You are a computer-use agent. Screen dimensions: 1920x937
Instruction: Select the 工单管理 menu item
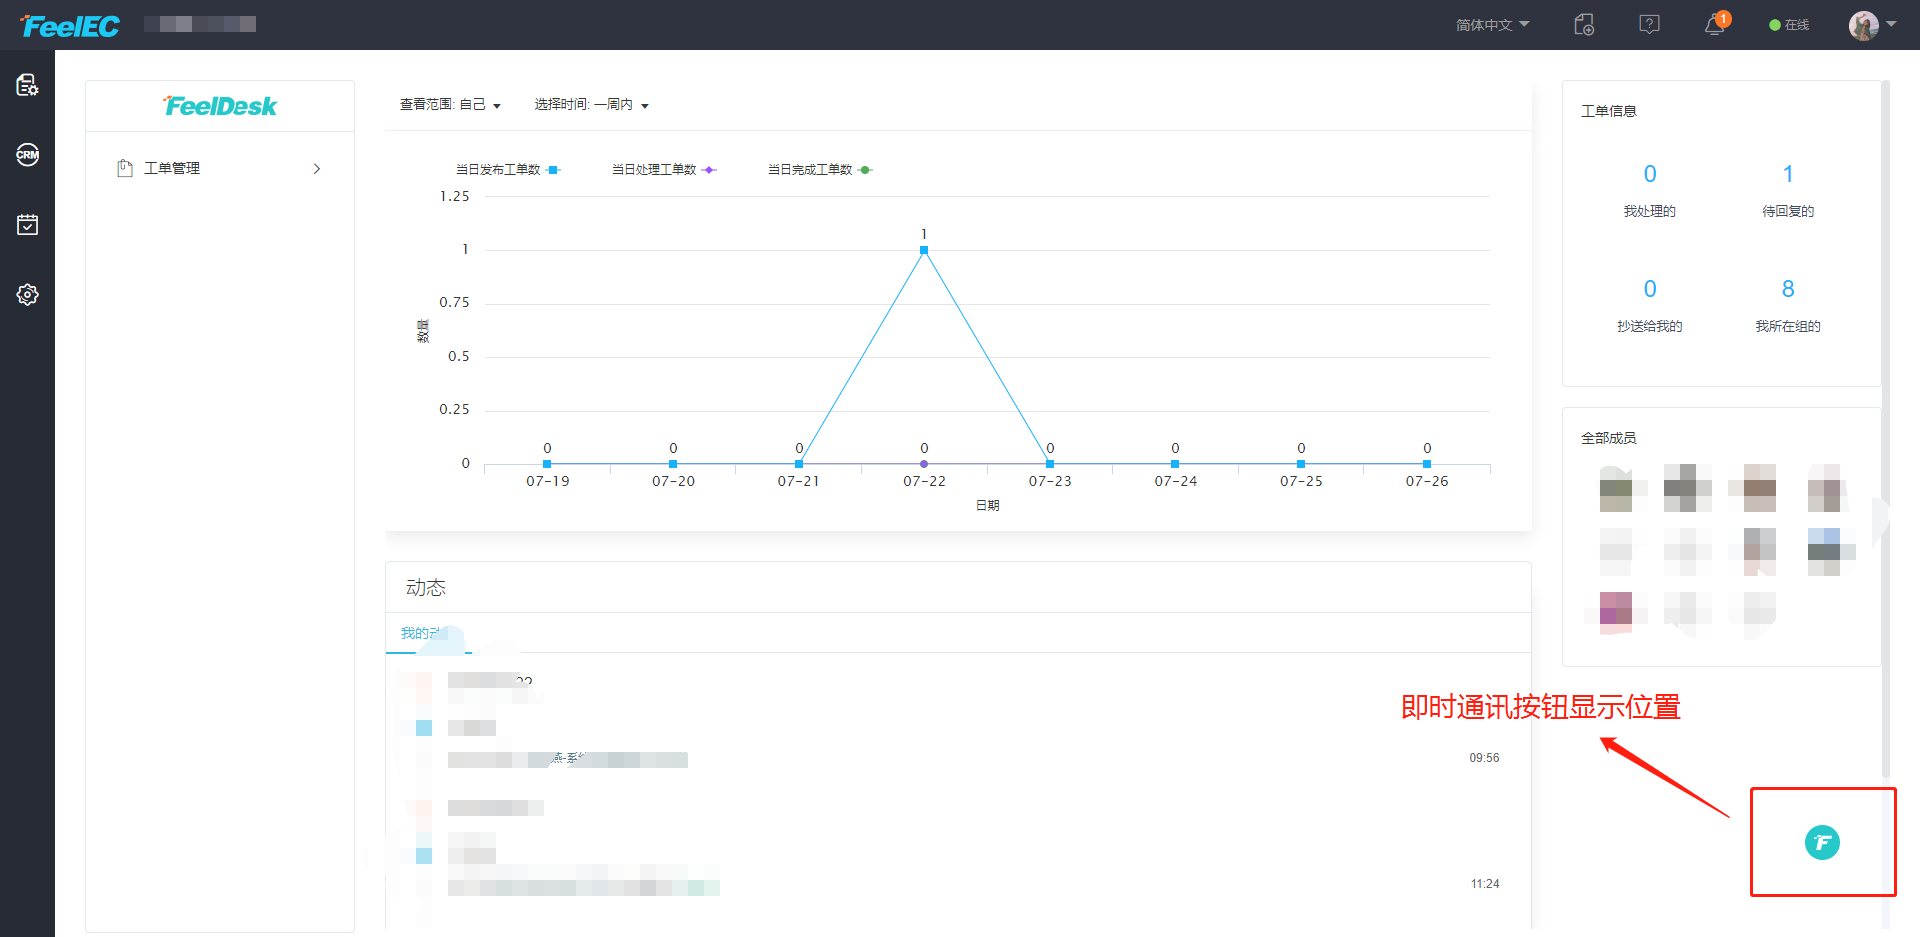[x=220, y=168]
